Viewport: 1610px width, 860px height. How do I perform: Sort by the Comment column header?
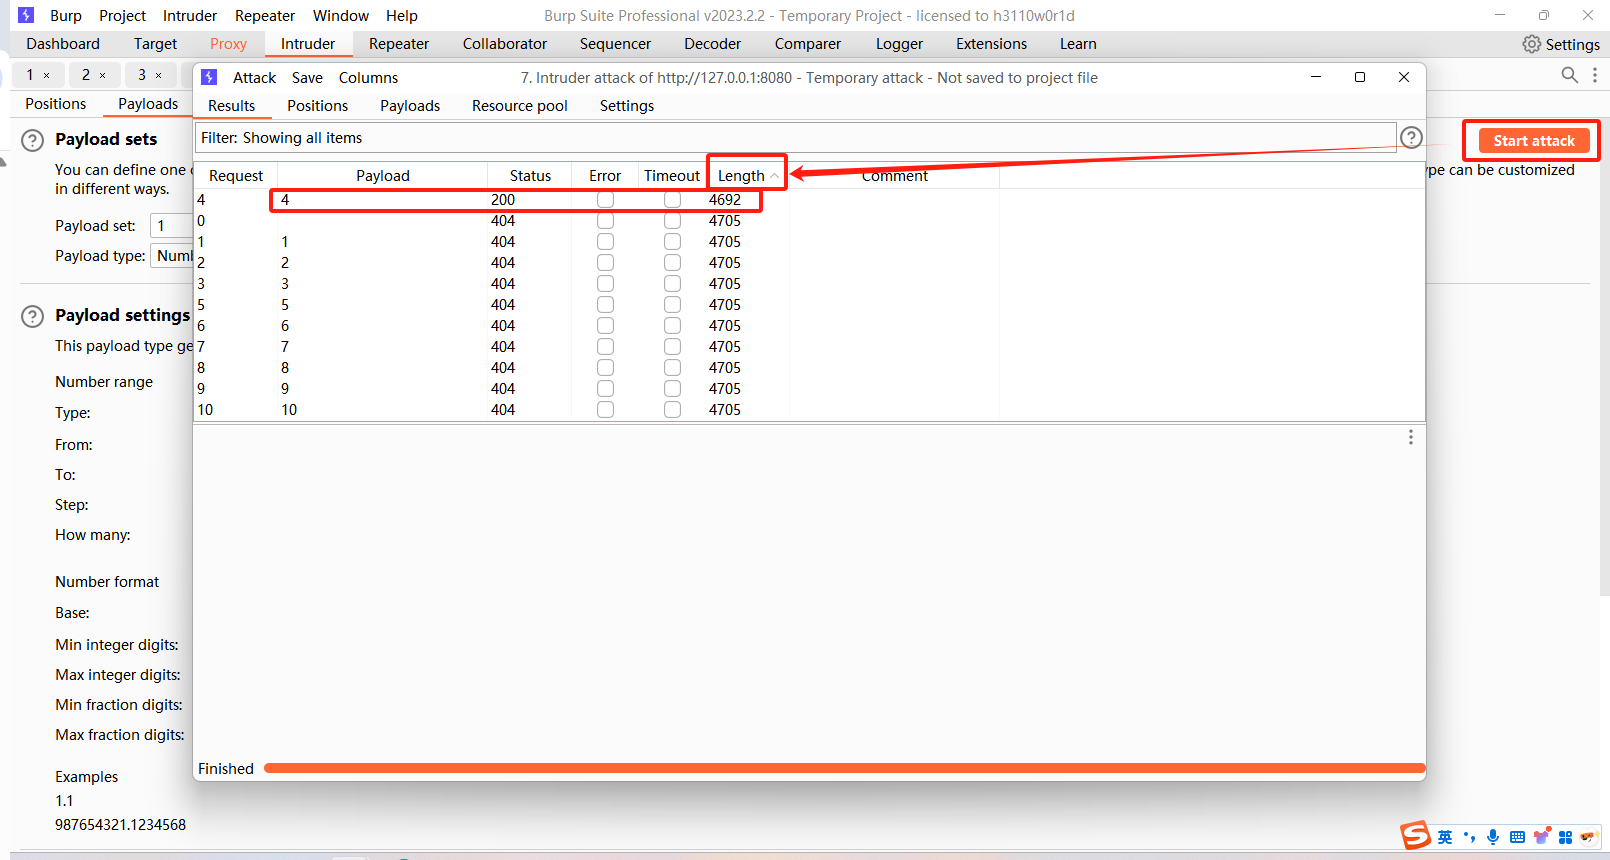[894, 176]
